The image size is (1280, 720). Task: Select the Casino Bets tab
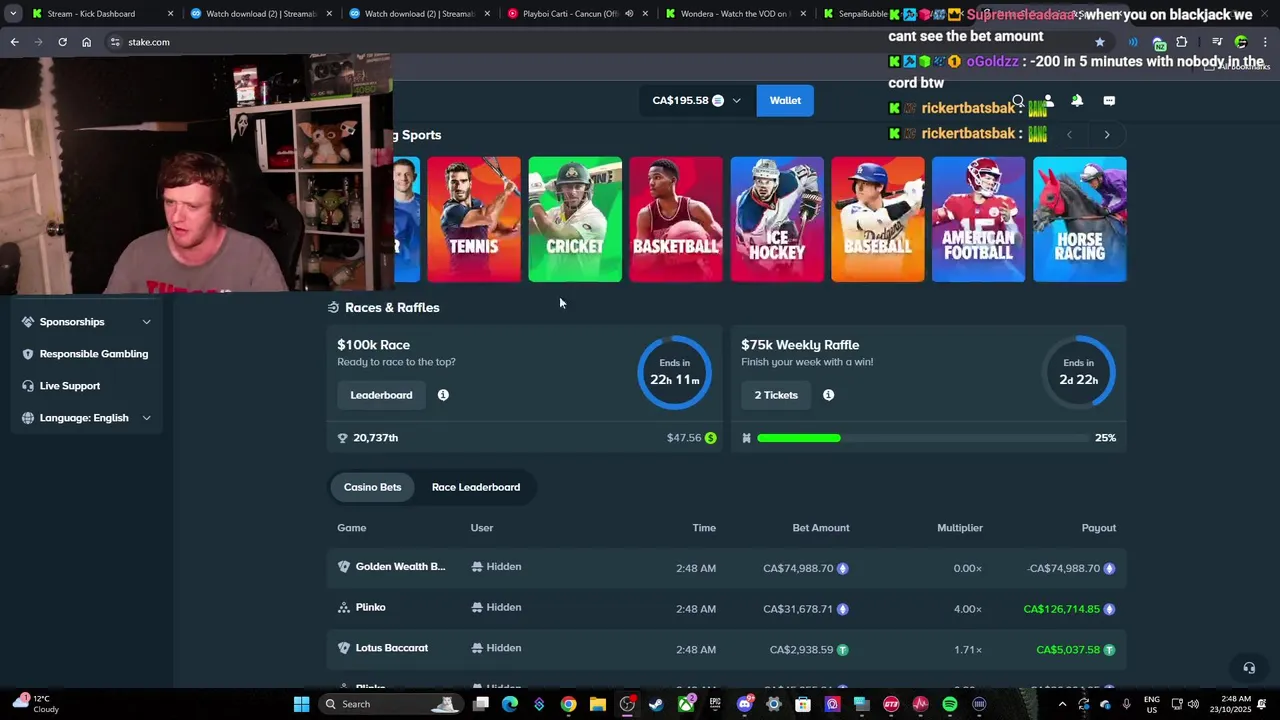tap(372, 487)
